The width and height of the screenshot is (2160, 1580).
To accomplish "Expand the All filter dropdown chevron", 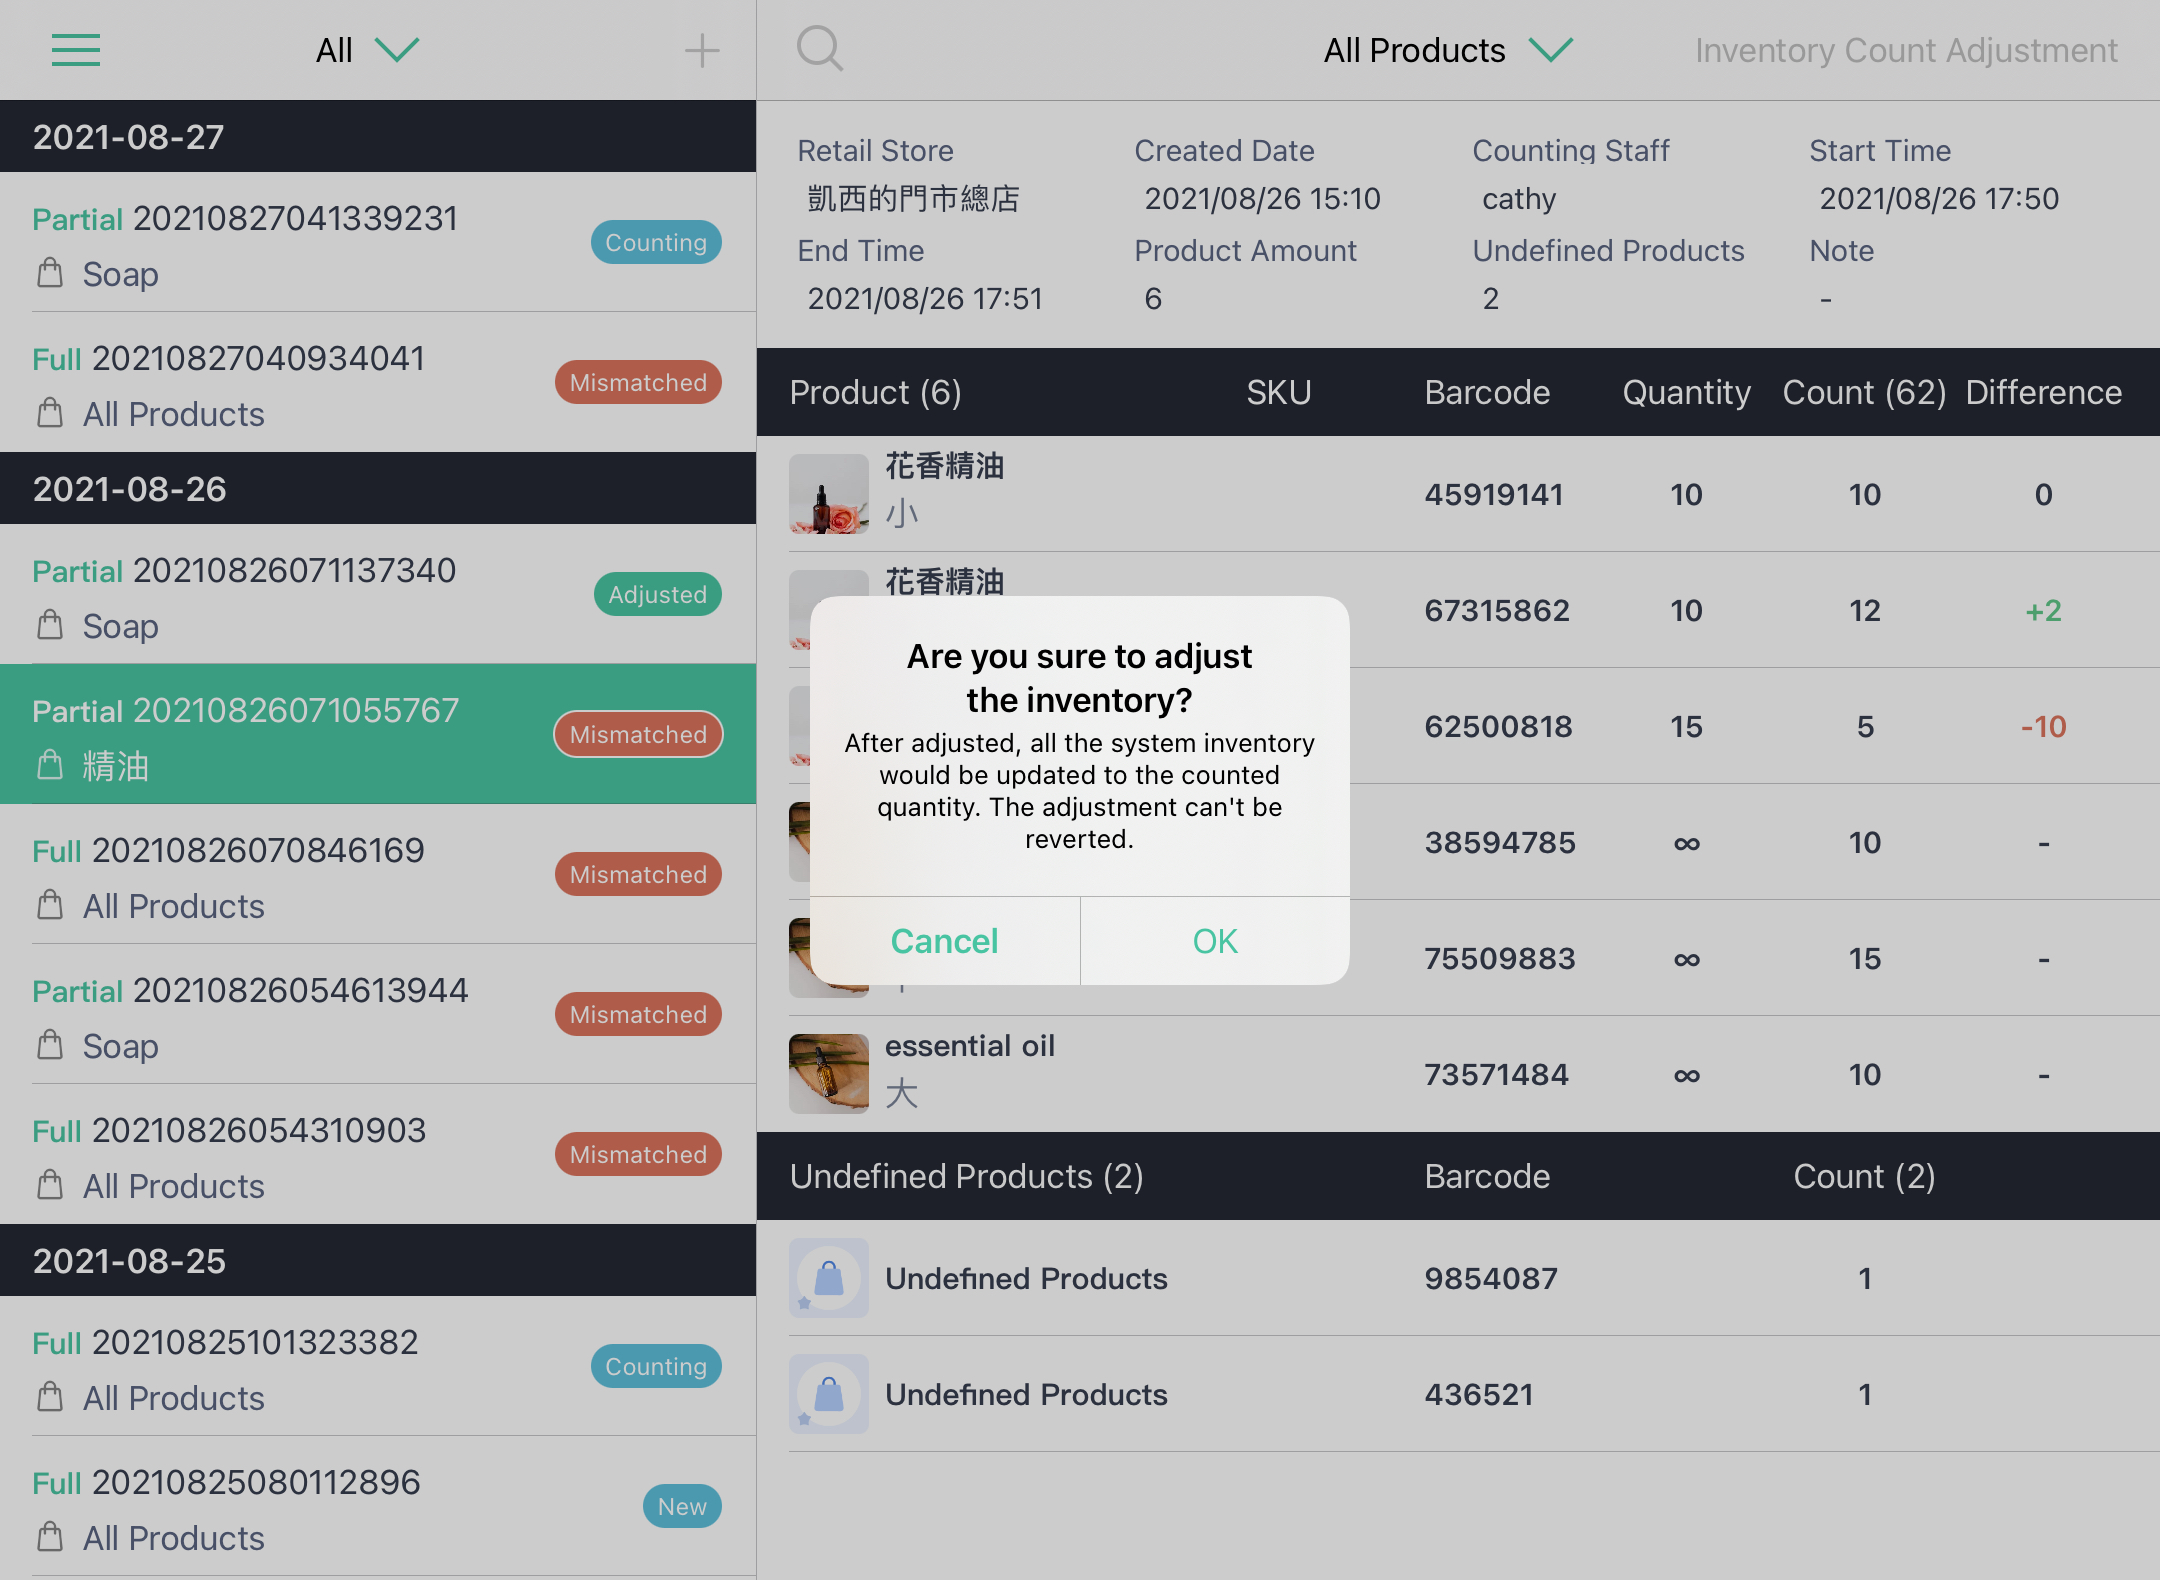I will 397,50.
